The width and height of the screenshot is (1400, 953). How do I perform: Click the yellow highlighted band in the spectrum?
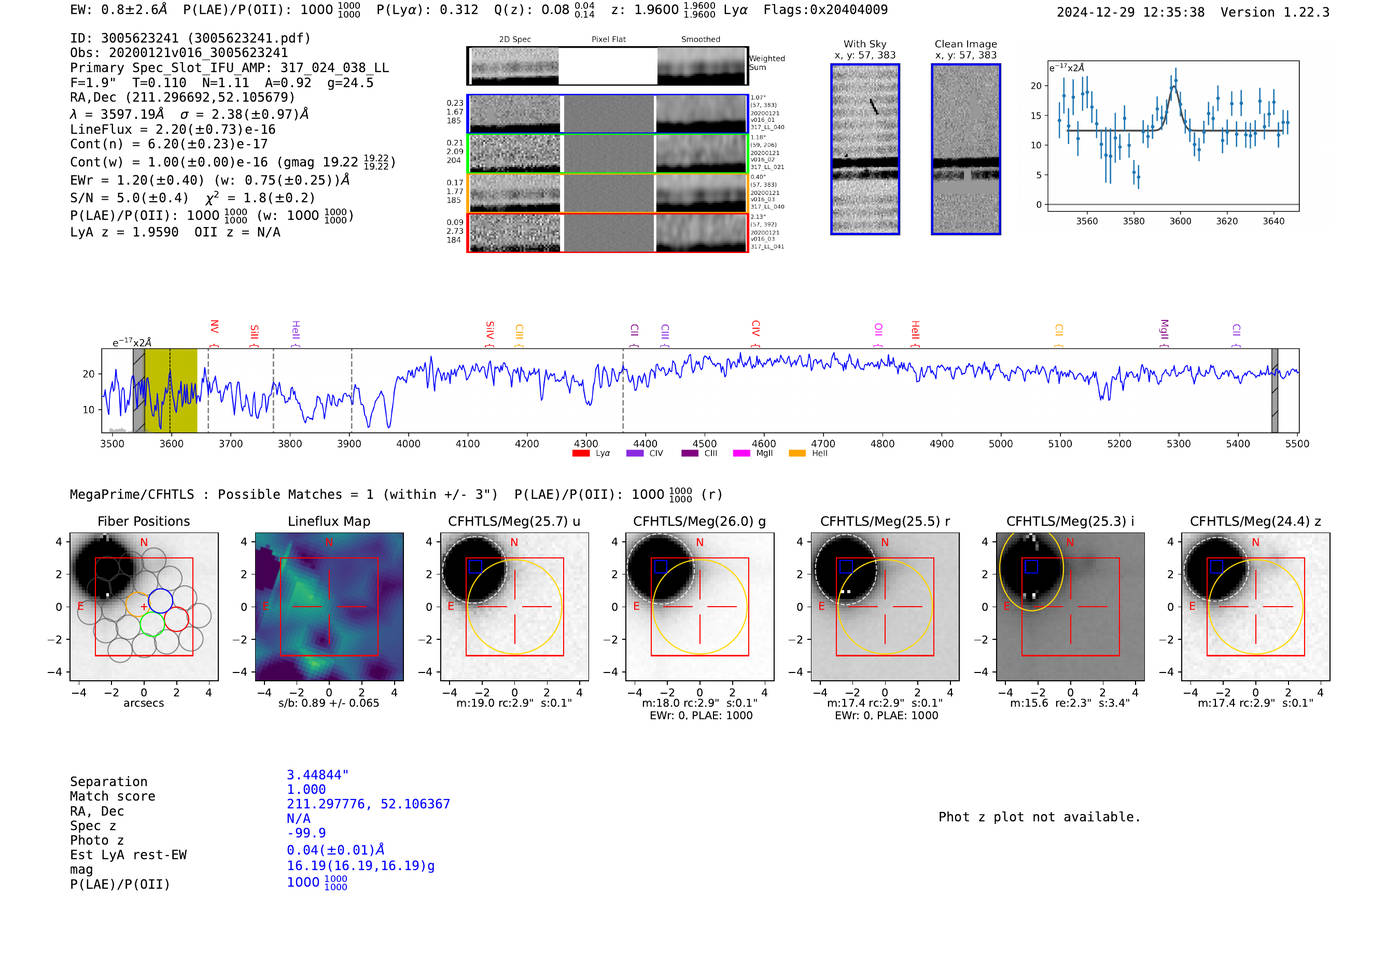point(171,391)
